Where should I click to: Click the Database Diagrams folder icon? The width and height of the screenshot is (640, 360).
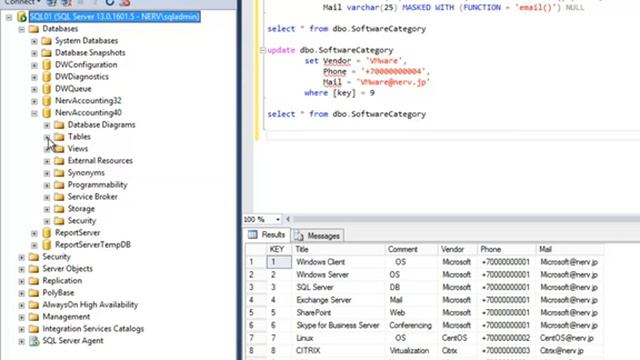(x=59, y=125)
